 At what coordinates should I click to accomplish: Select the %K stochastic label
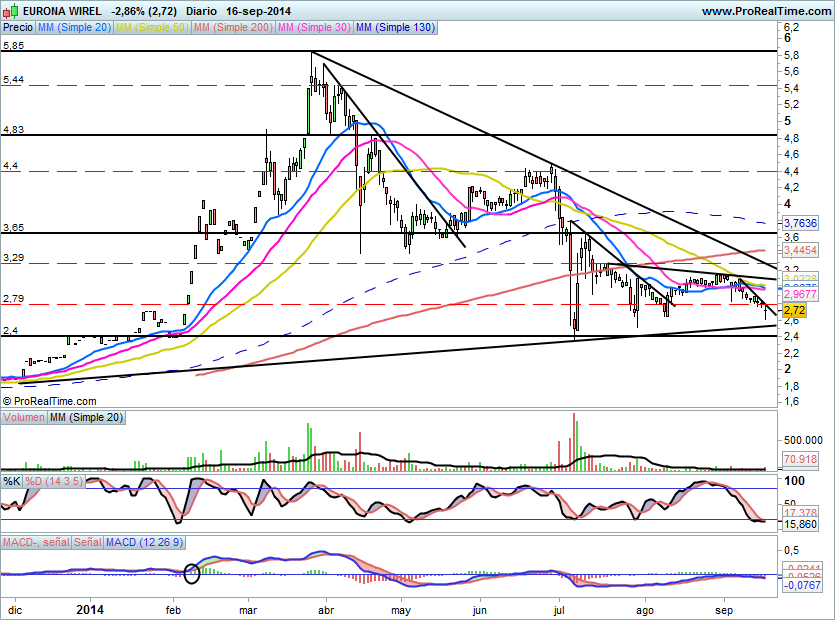tap(12, 482)
